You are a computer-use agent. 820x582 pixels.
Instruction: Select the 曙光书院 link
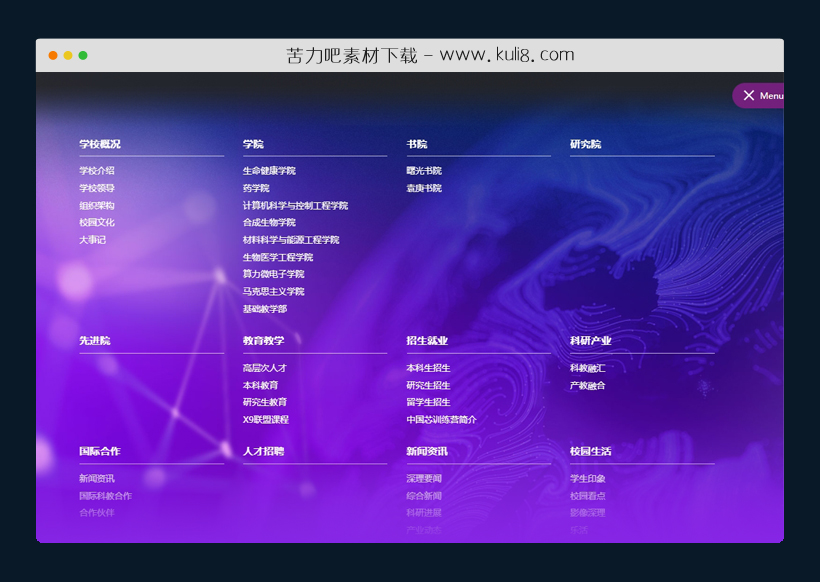[422, 171]
